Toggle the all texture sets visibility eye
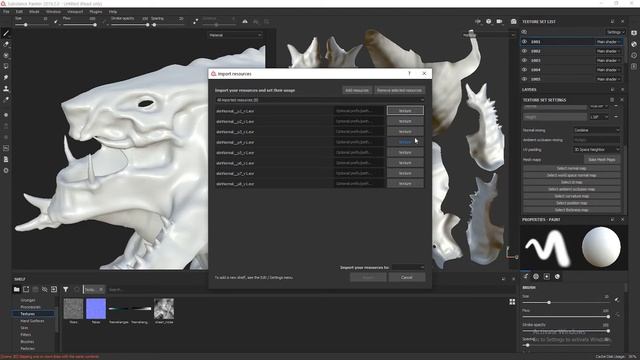 click(x=524, y=32)
